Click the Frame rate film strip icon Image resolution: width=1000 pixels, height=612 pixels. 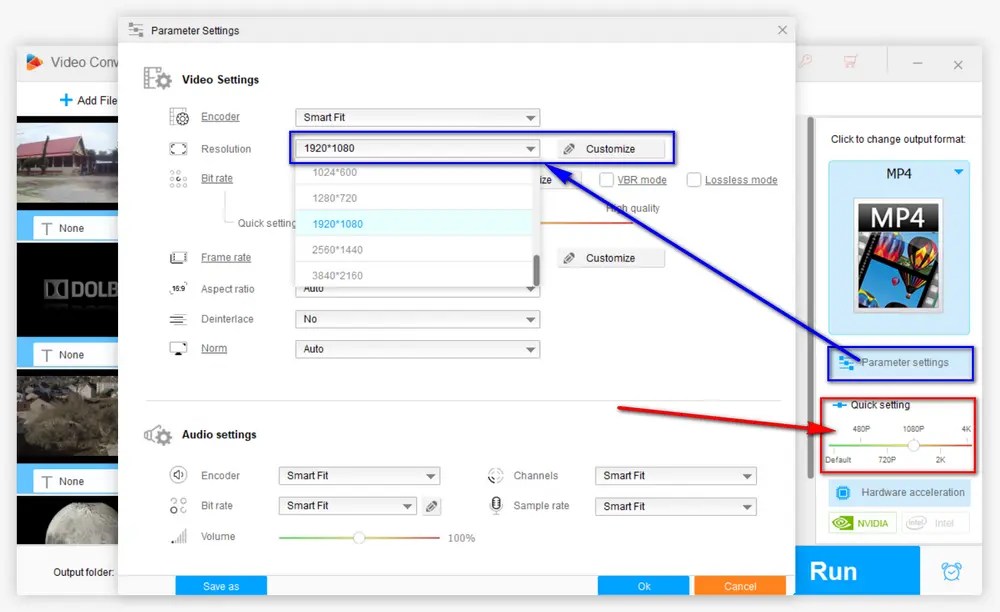(x=178, y=257)
